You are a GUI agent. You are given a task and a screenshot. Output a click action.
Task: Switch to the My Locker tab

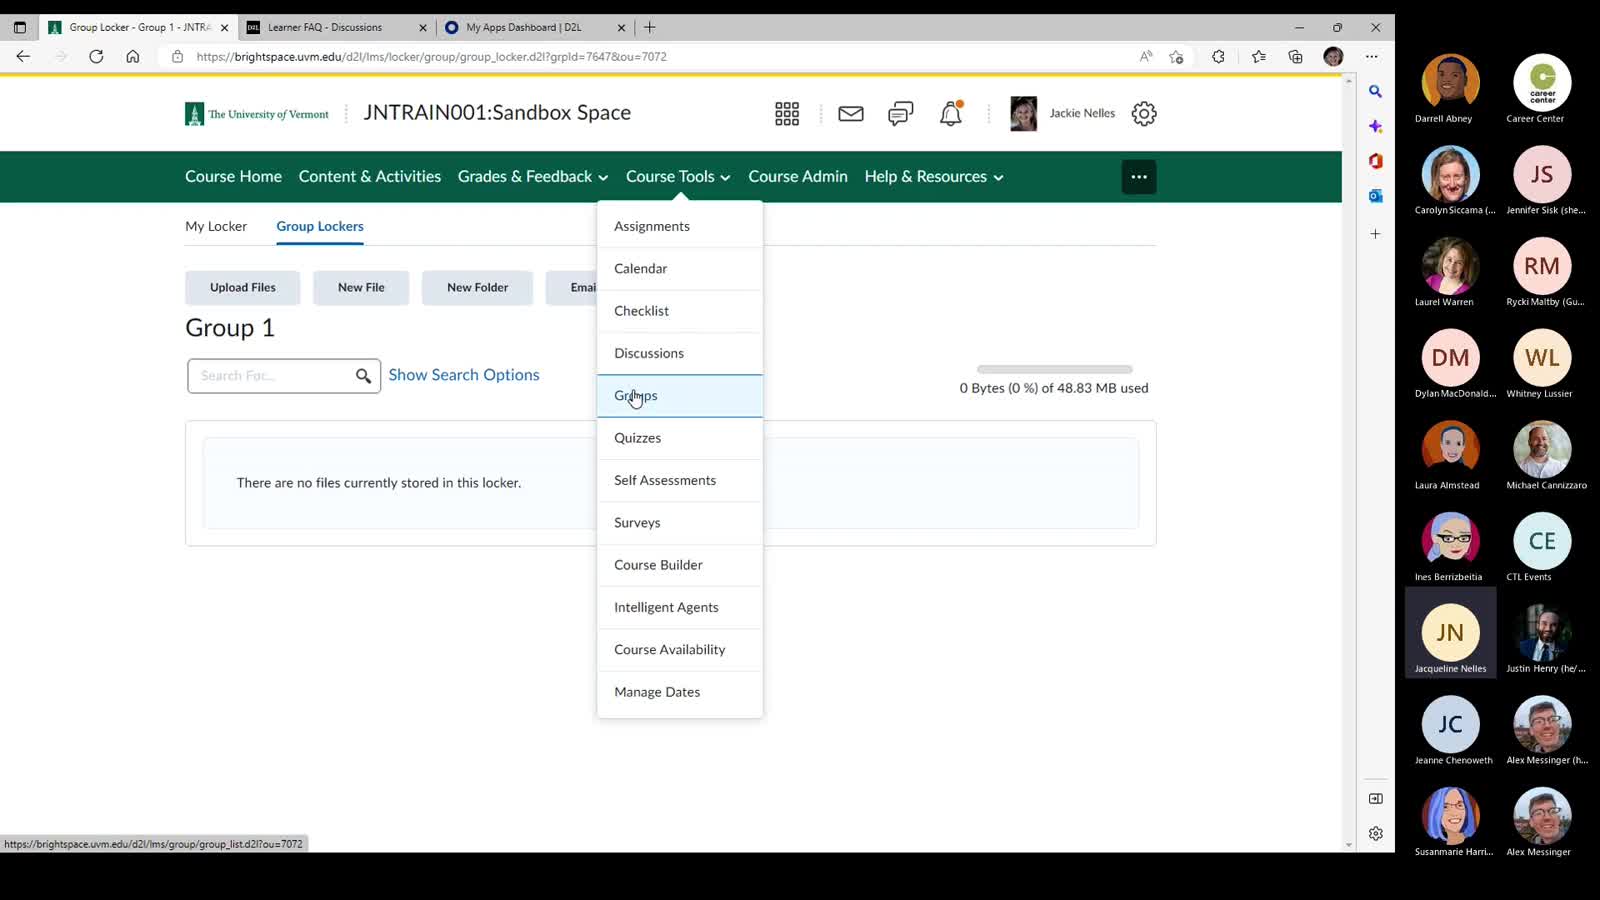click(x=216, y=227)
